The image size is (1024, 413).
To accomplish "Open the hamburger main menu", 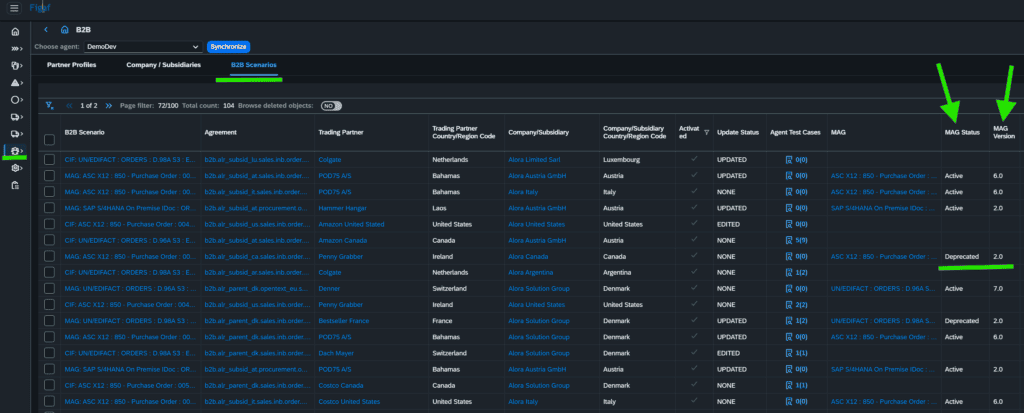I will pyautogui.click(x=14, y=8).
